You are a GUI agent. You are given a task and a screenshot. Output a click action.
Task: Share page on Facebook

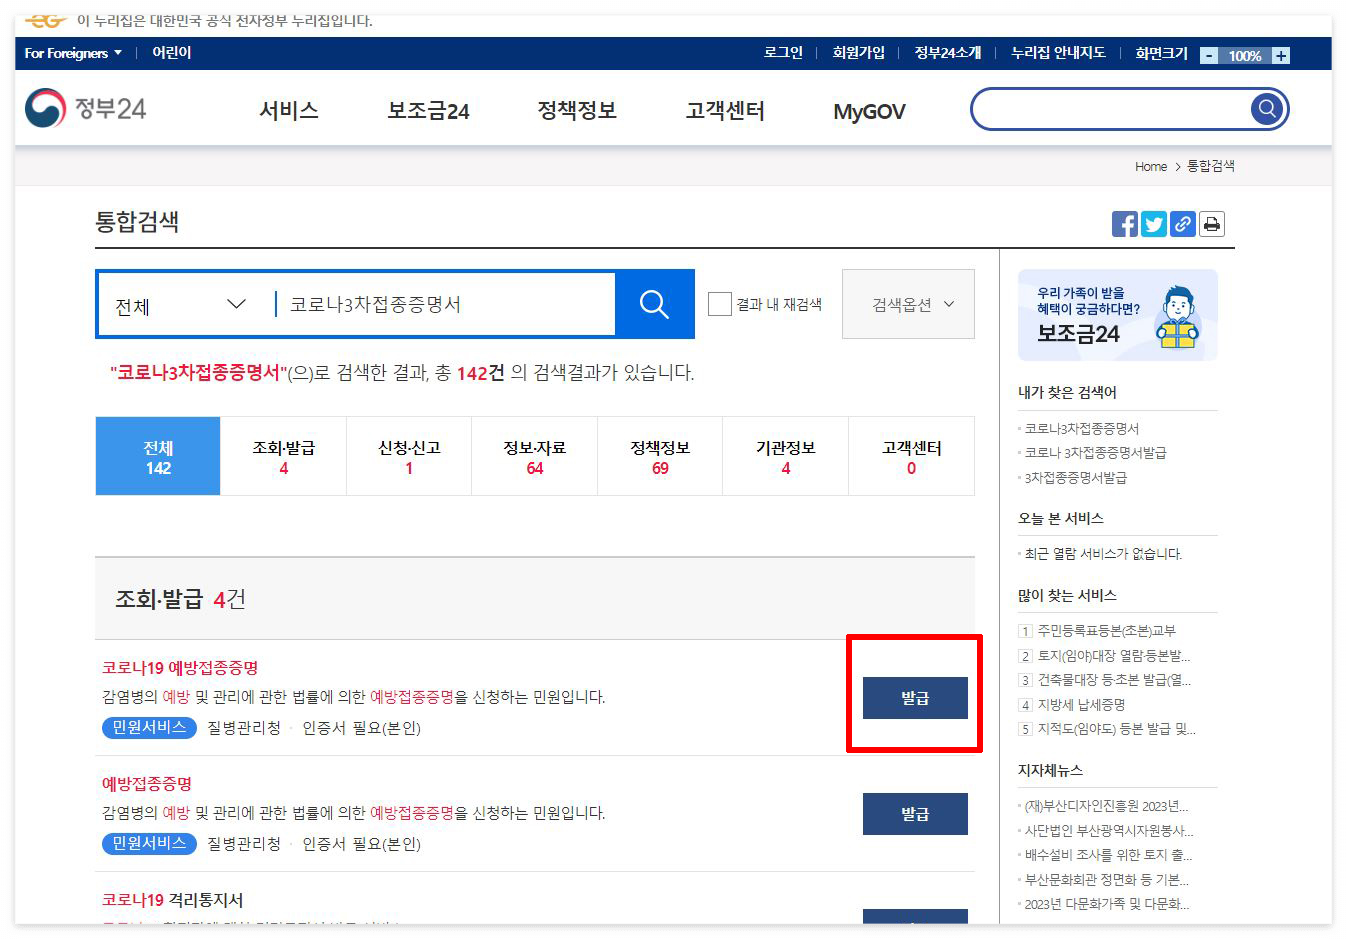pyautogui.click(x=1124, y=224)
